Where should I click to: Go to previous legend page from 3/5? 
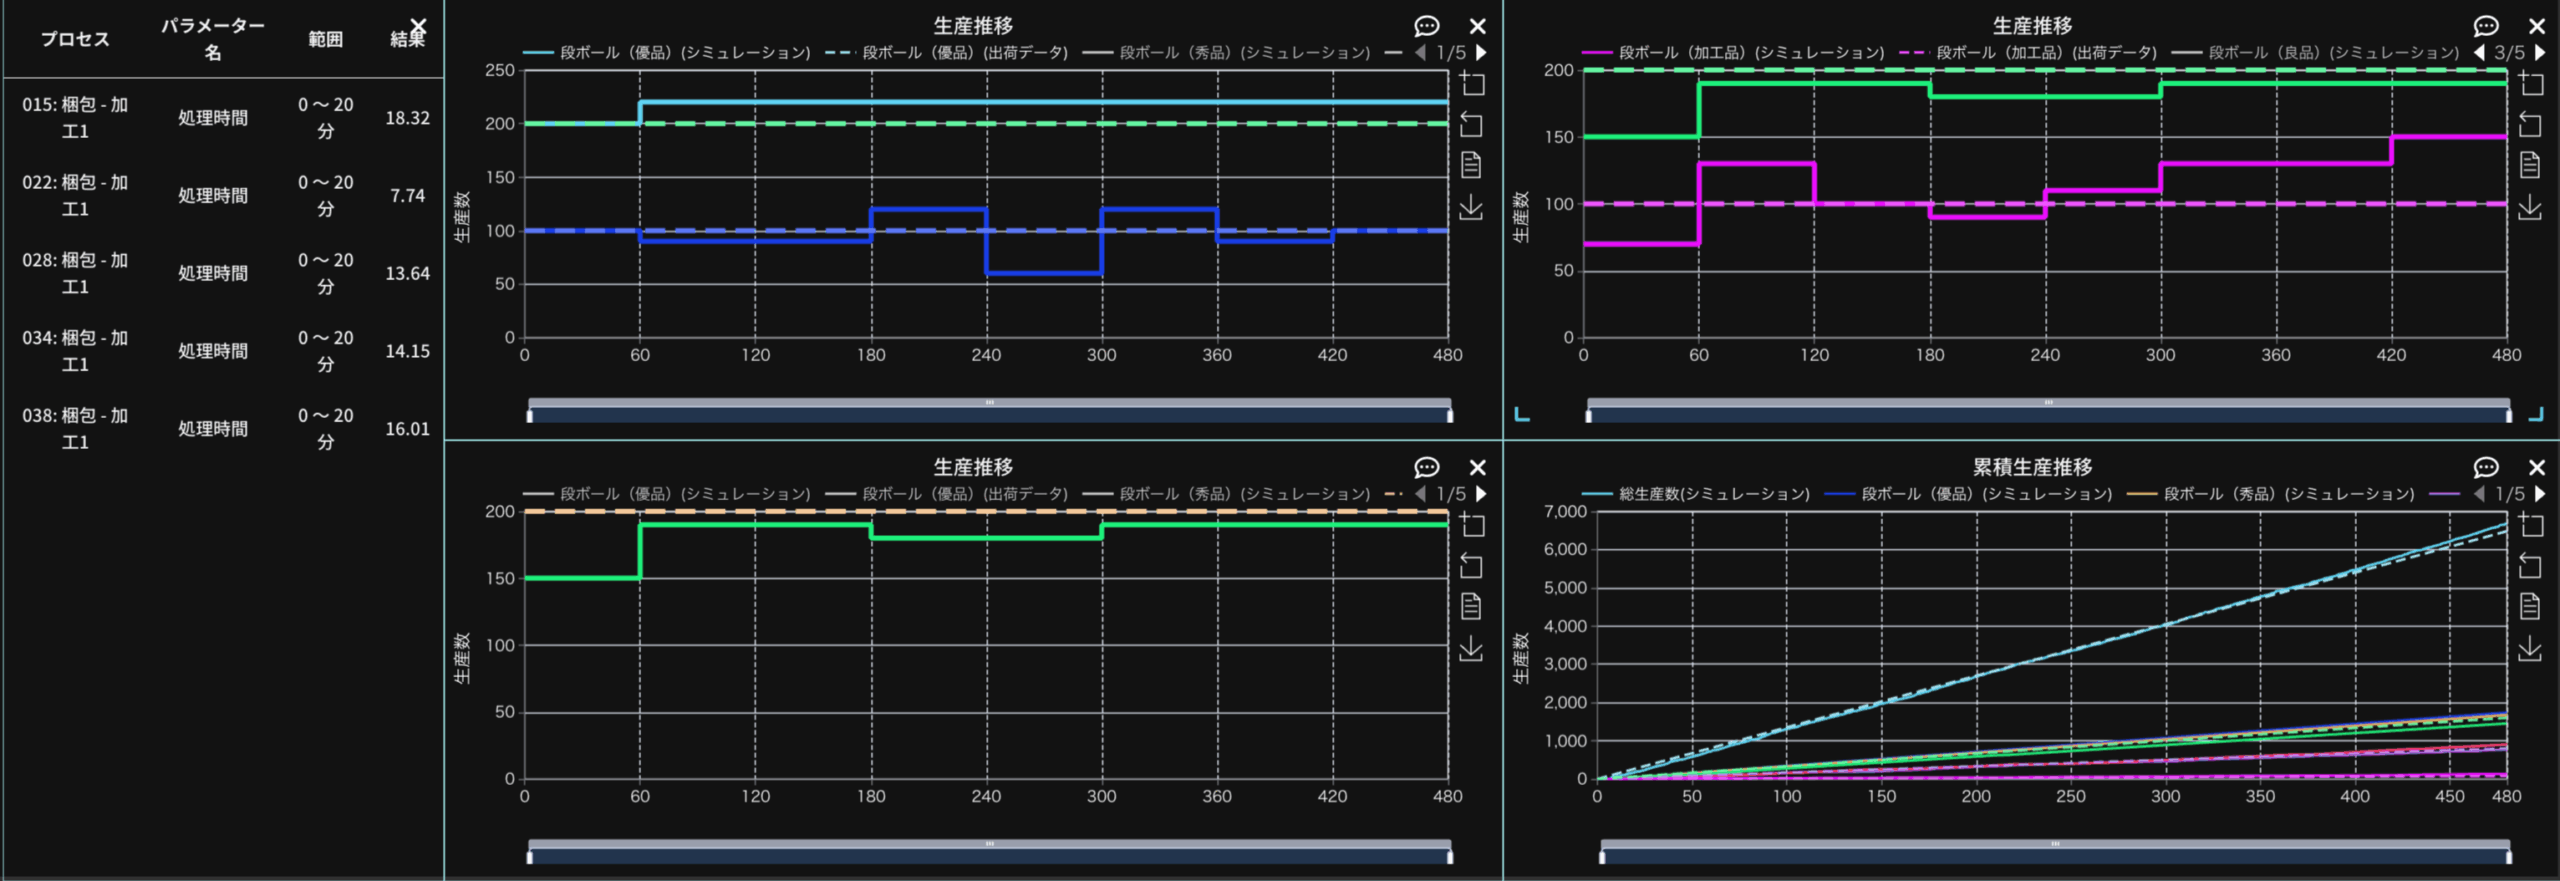2479,53
